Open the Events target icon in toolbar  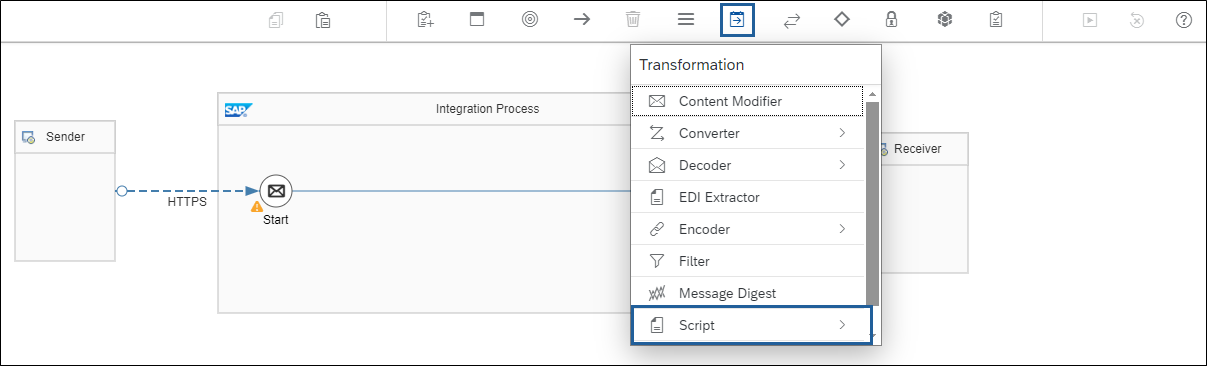tap(529, 19)
